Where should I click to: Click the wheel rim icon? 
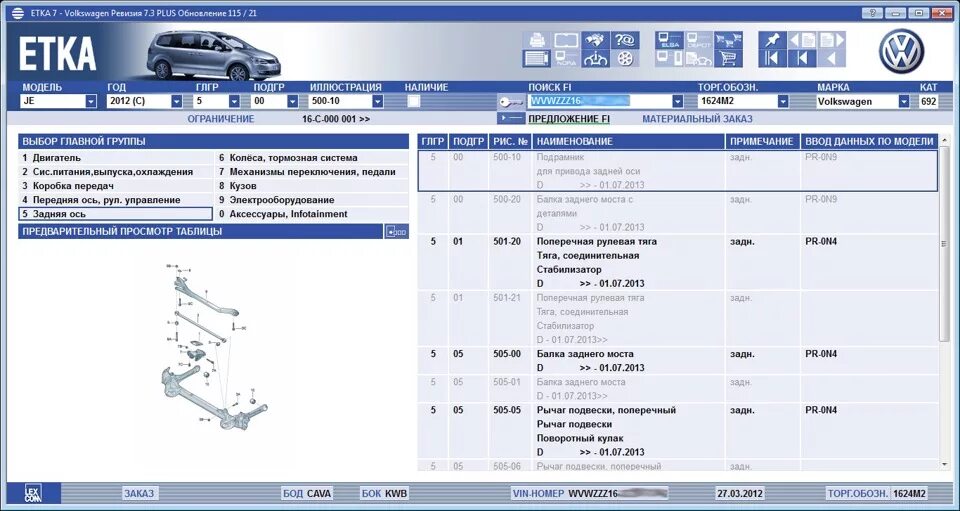point(625,59)
